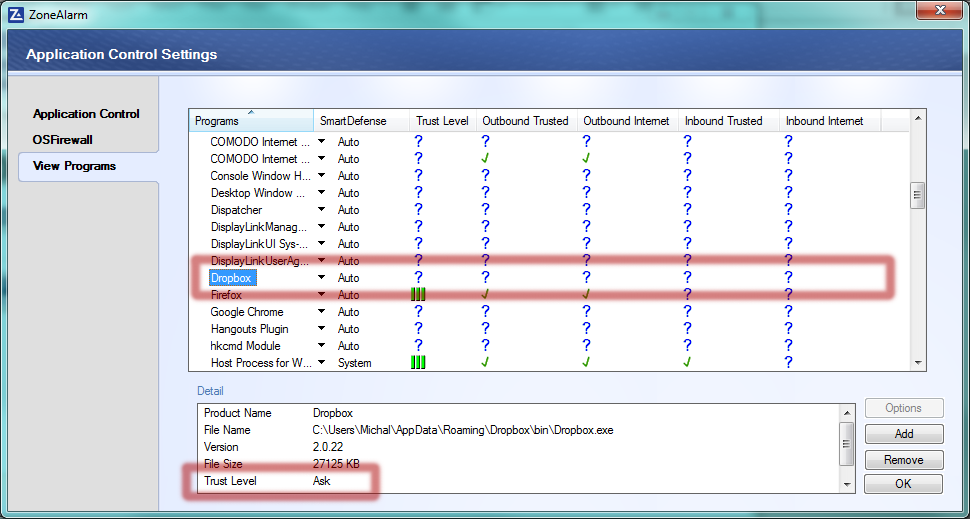The width and height of the screenshot is (970, 519).
Task: Click the programs list scroll-down arrow
Action: [917, 362]
